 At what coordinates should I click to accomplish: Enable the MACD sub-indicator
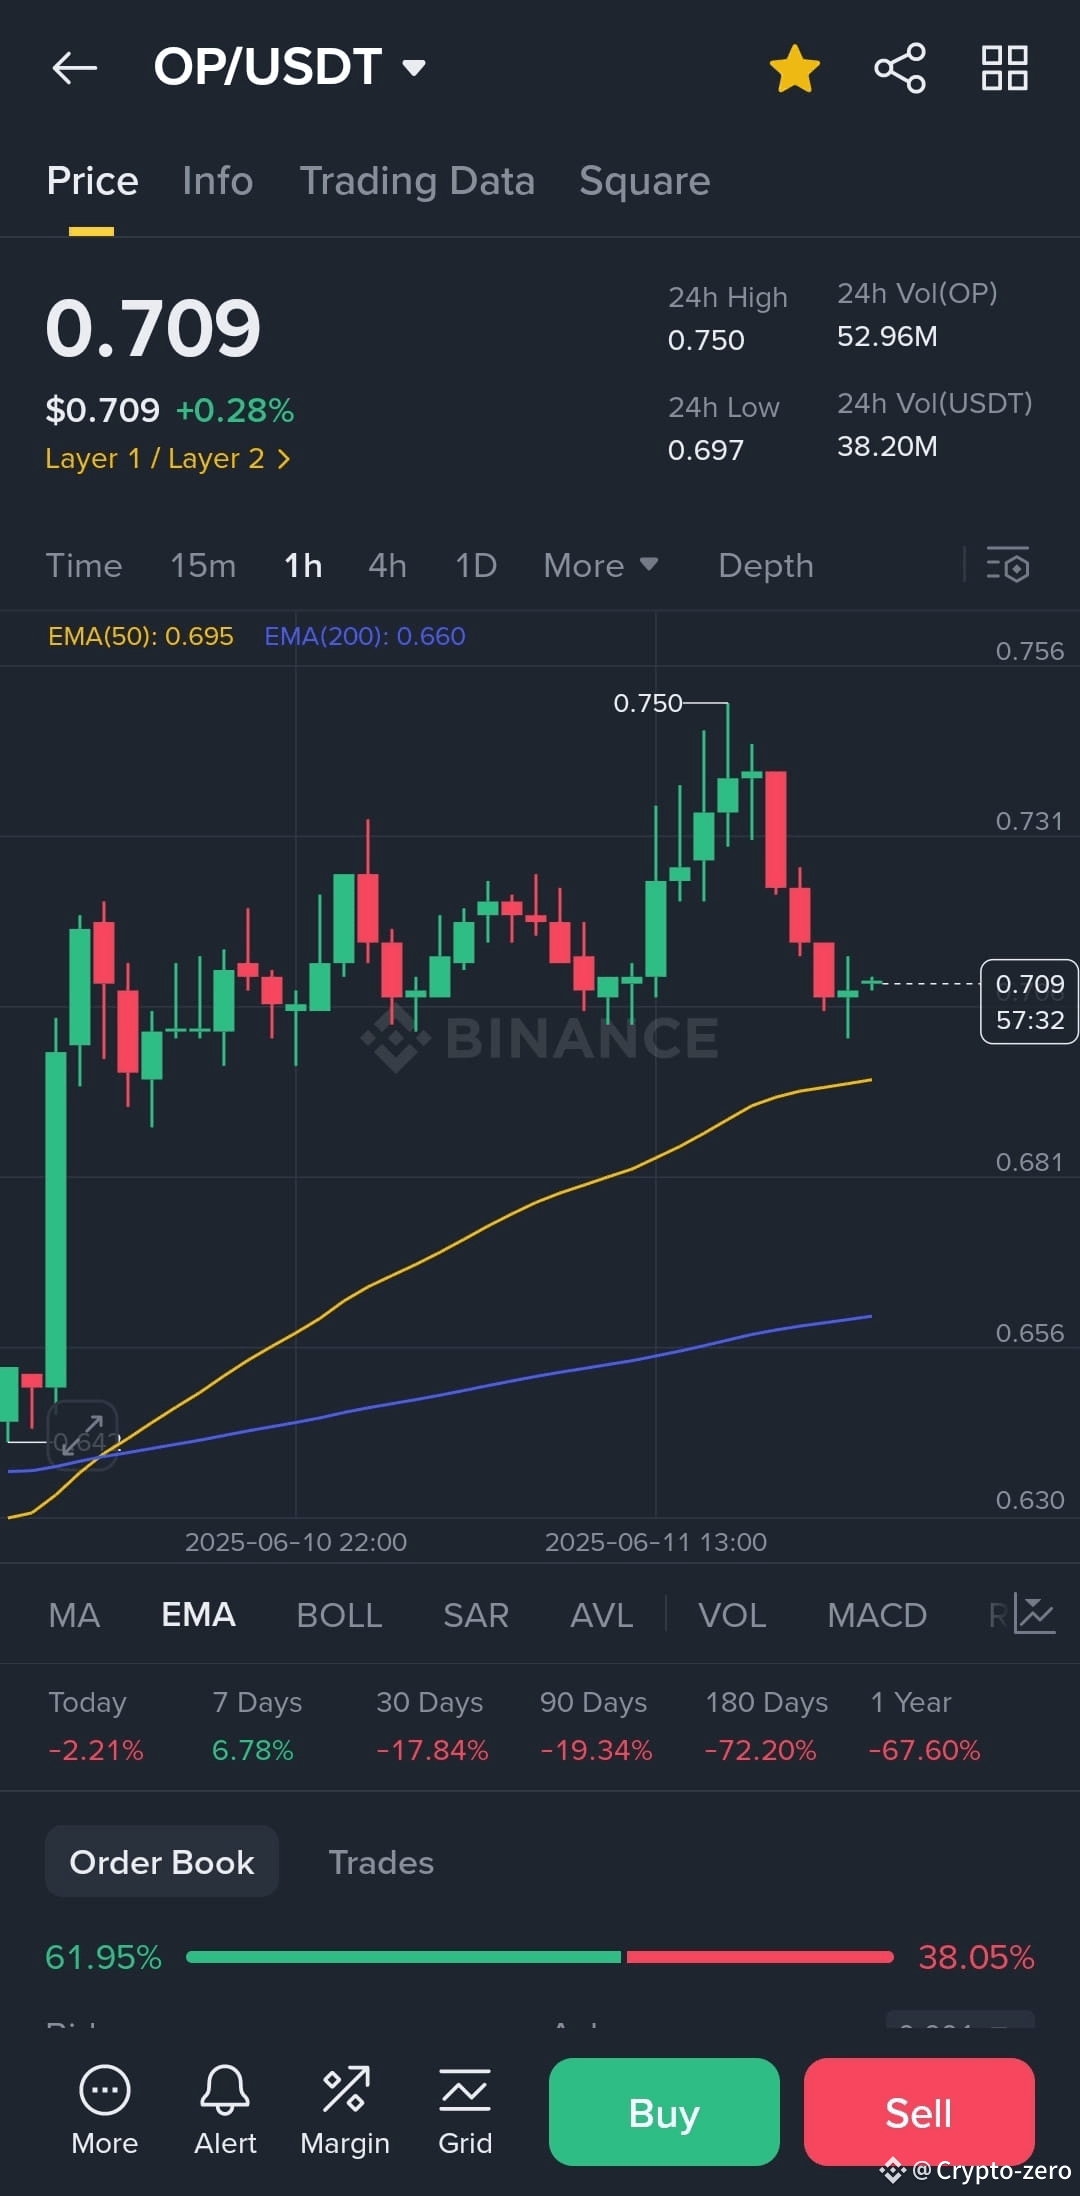877,1615
